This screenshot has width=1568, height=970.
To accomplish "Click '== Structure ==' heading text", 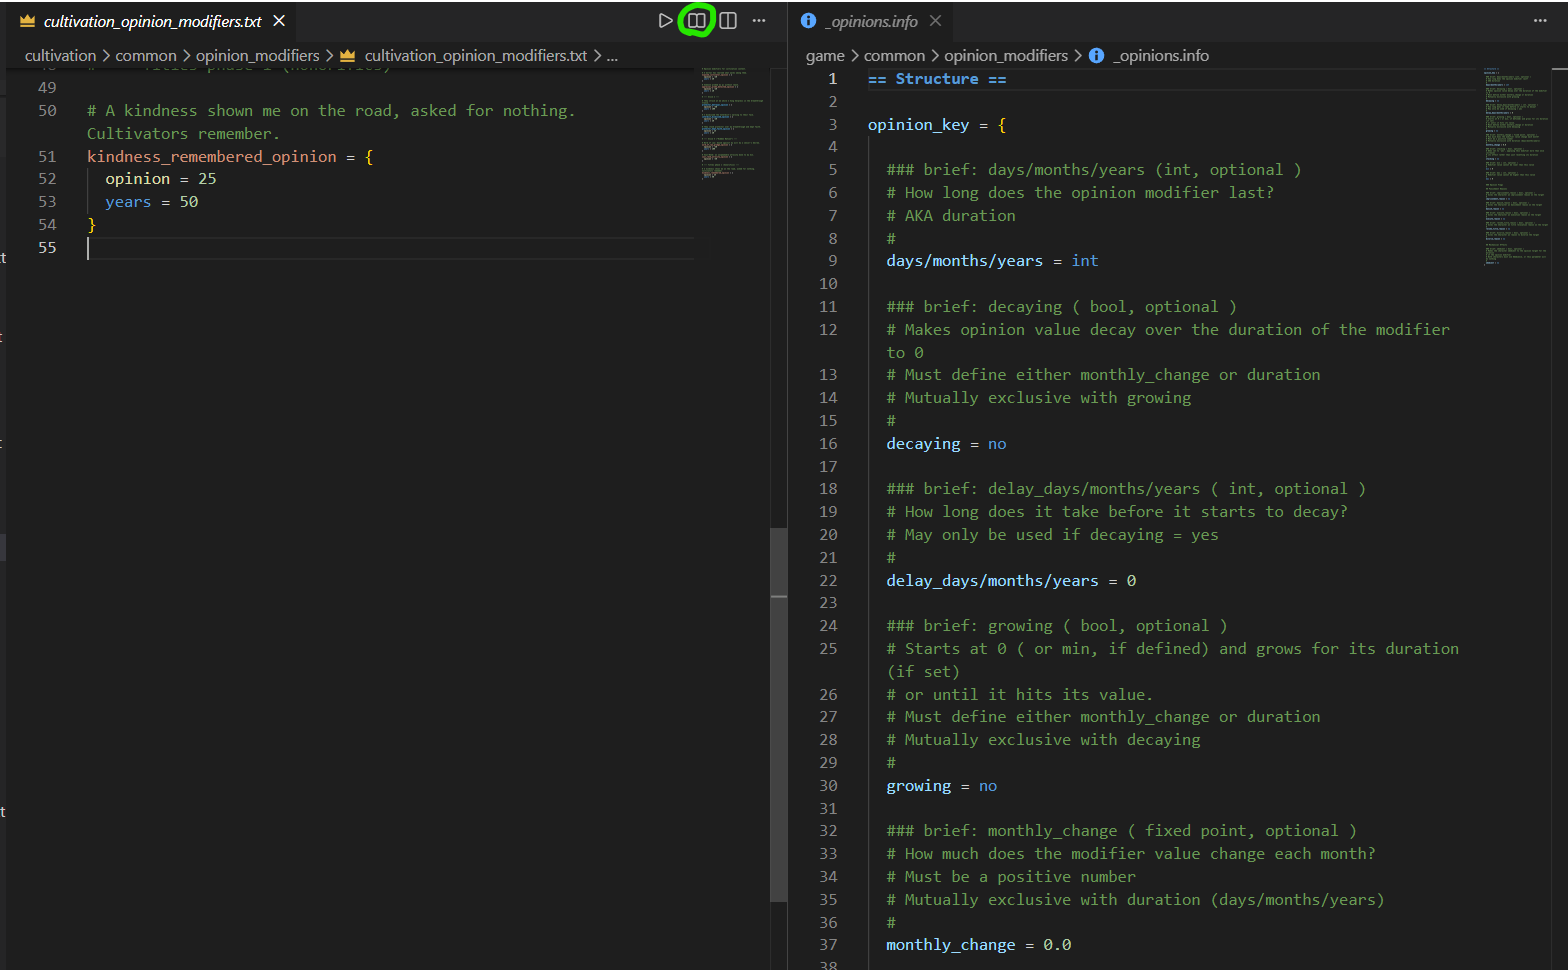I will 937,79.
